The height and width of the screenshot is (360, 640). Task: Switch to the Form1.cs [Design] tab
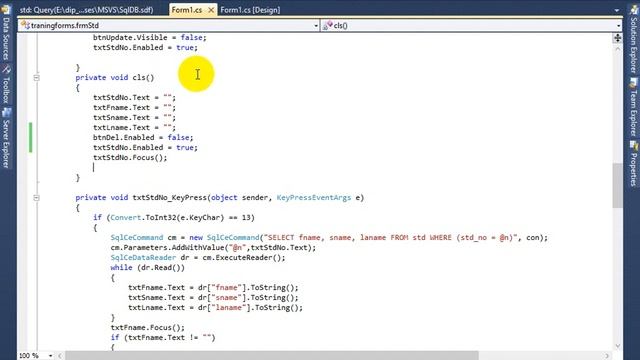[250, 10]
